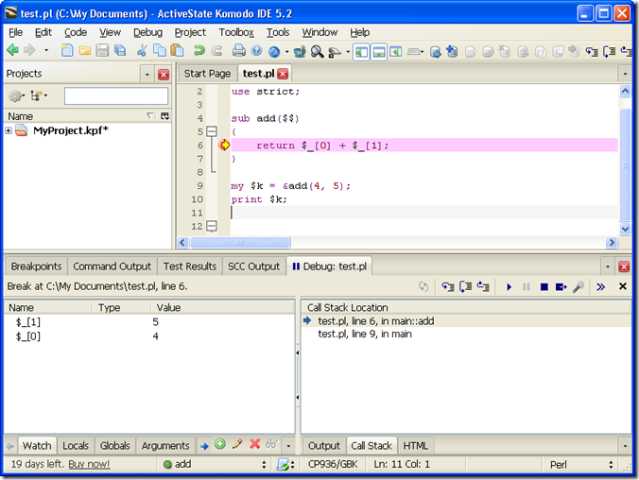Screen dimensions: 639x480
Task: Edit the watched variable with pencil
Action: click(237, 444)
